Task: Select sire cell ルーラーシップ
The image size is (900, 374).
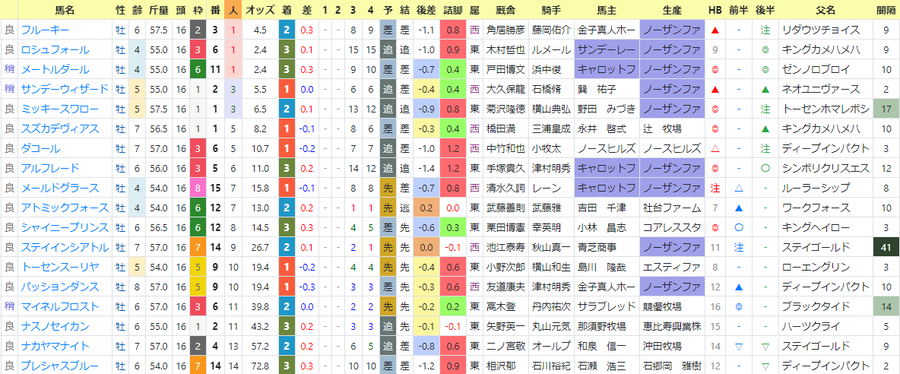Action: (824, 188)
